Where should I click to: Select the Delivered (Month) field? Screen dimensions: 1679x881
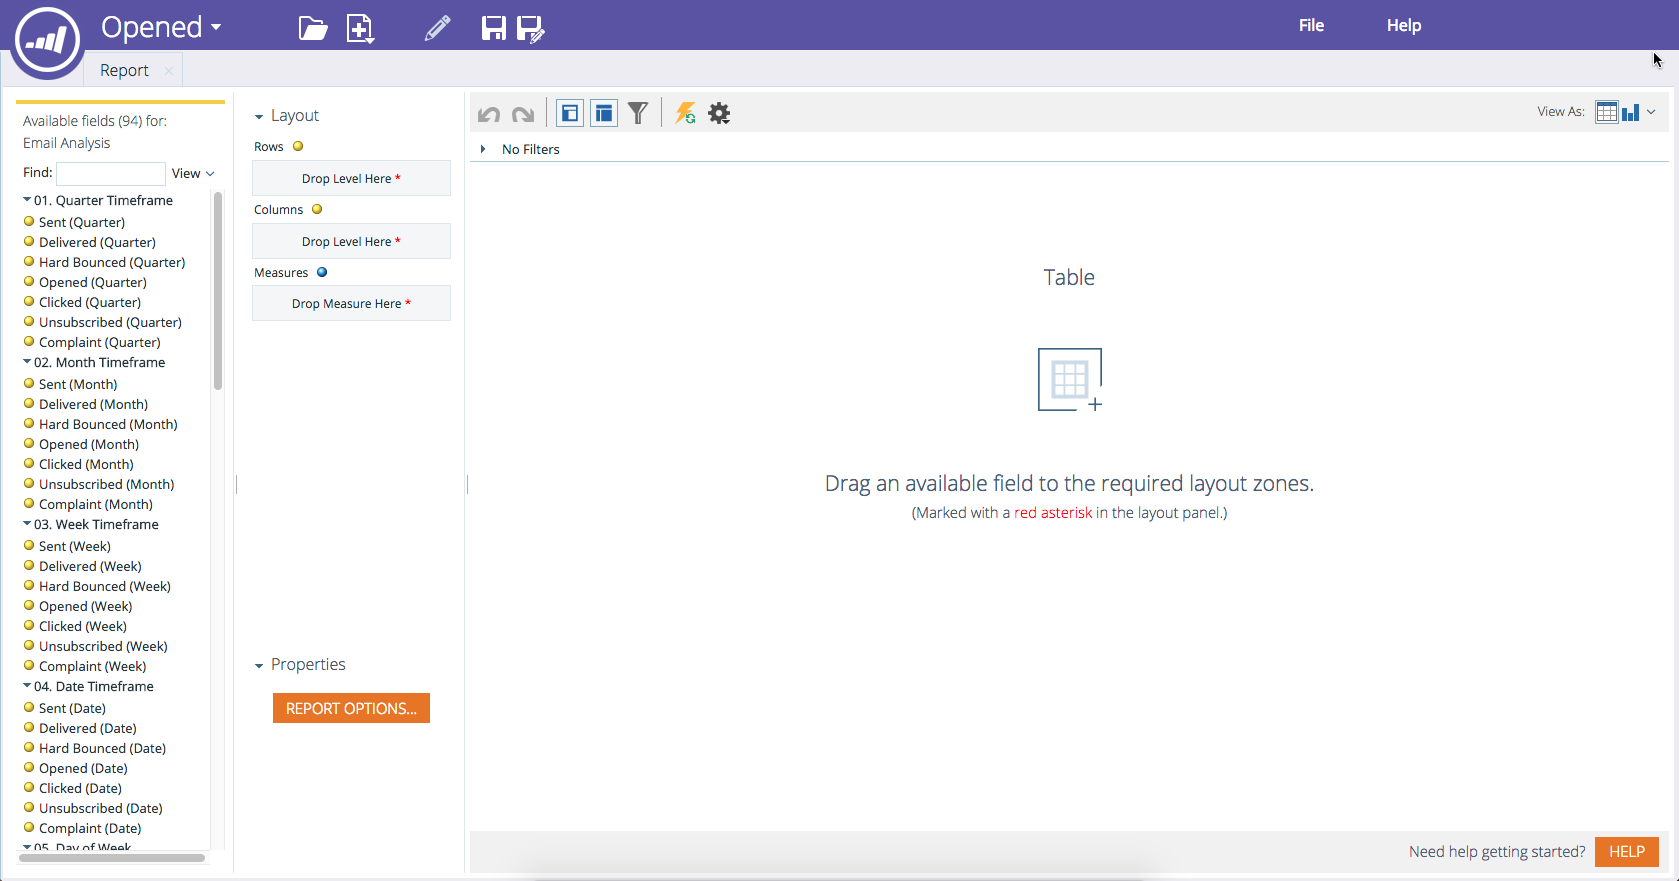click(93, 404)
